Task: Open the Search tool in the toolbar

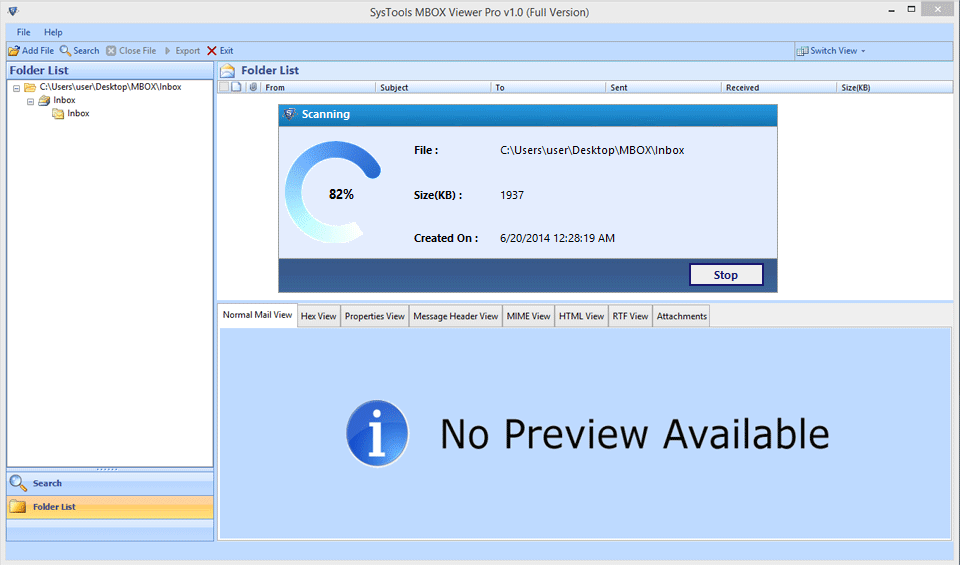Action: pos(79,51)
